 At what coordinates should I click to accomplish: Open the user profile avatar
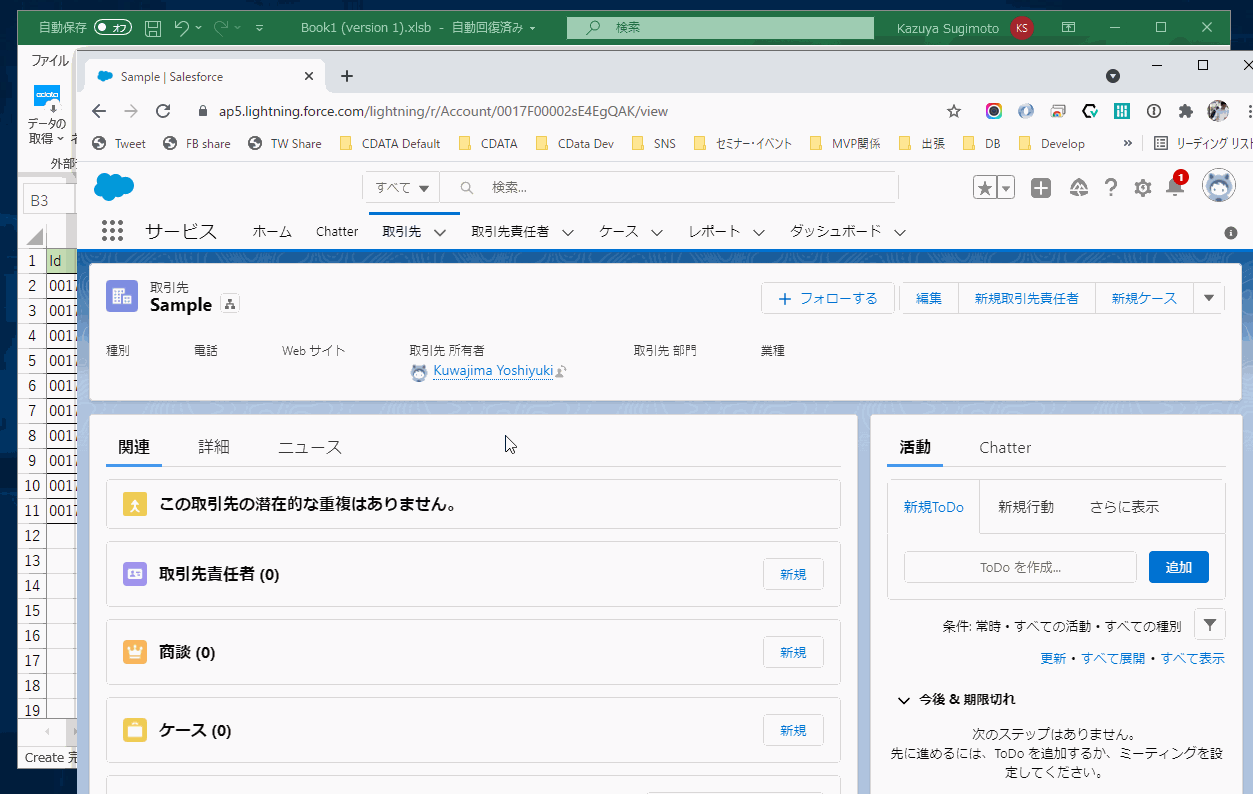1219,186
